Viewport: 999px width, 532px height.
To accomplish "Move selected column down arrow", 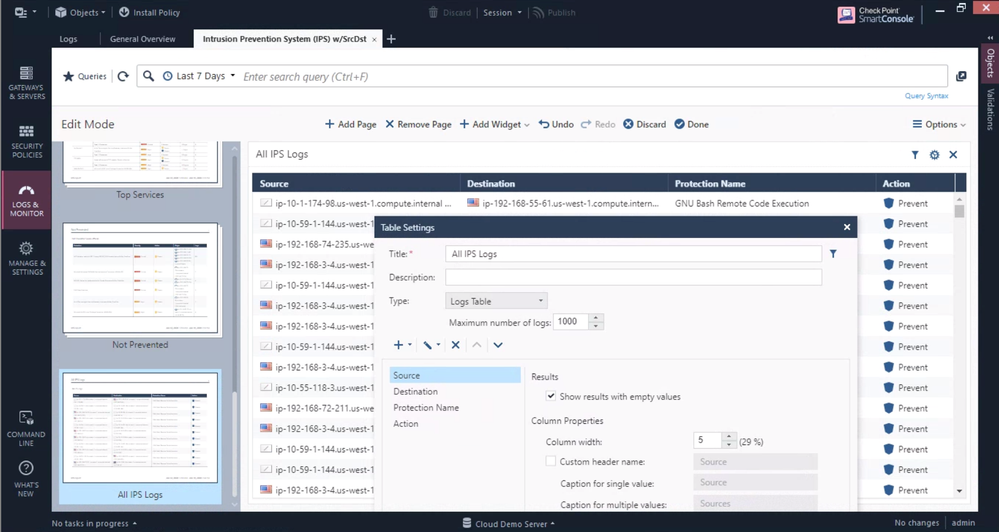I will (x=498, y=345).
